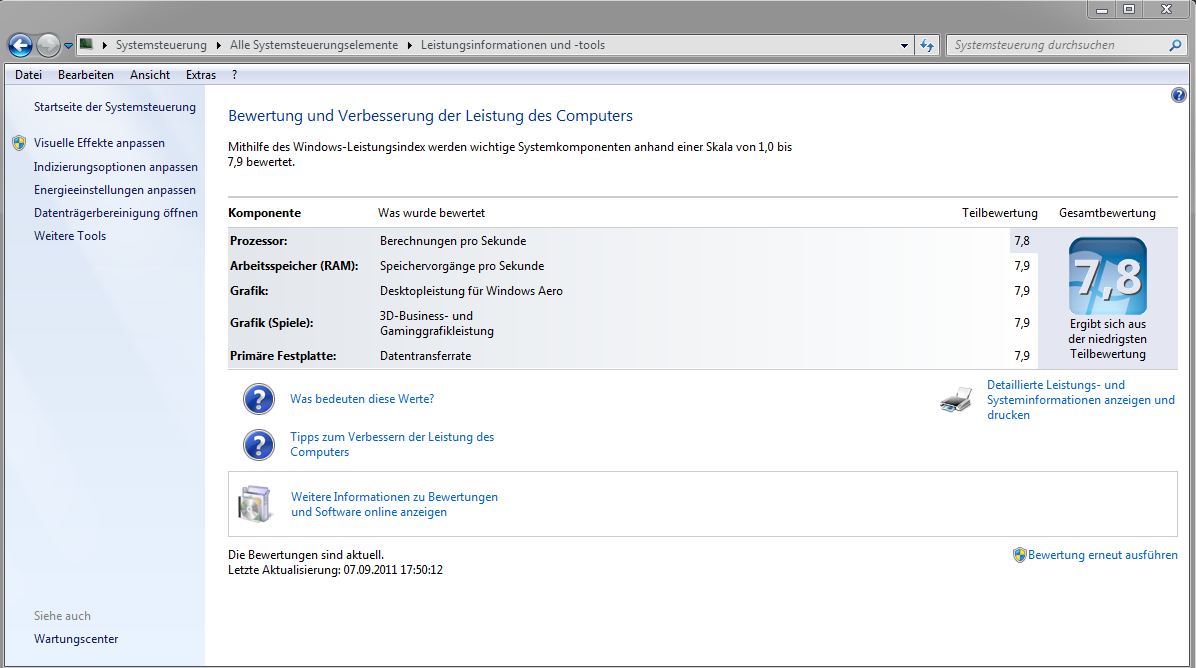Open the Bearbeiten menu

pos(85,75)
